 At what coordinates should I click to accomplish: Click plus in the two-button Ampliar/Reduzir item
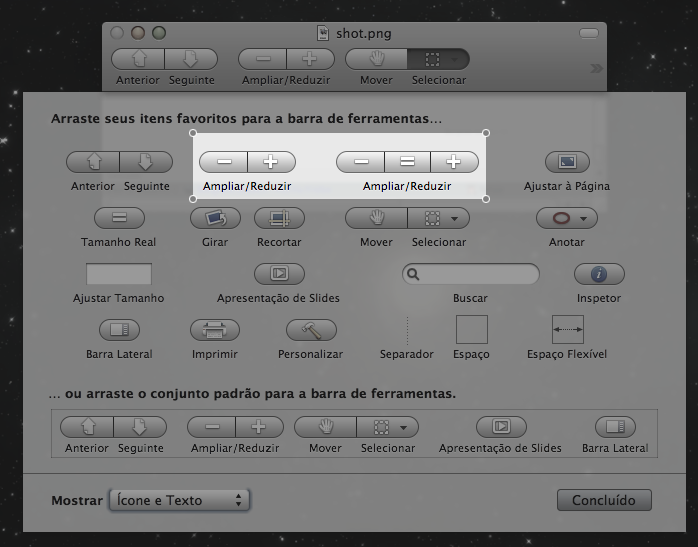271,162
